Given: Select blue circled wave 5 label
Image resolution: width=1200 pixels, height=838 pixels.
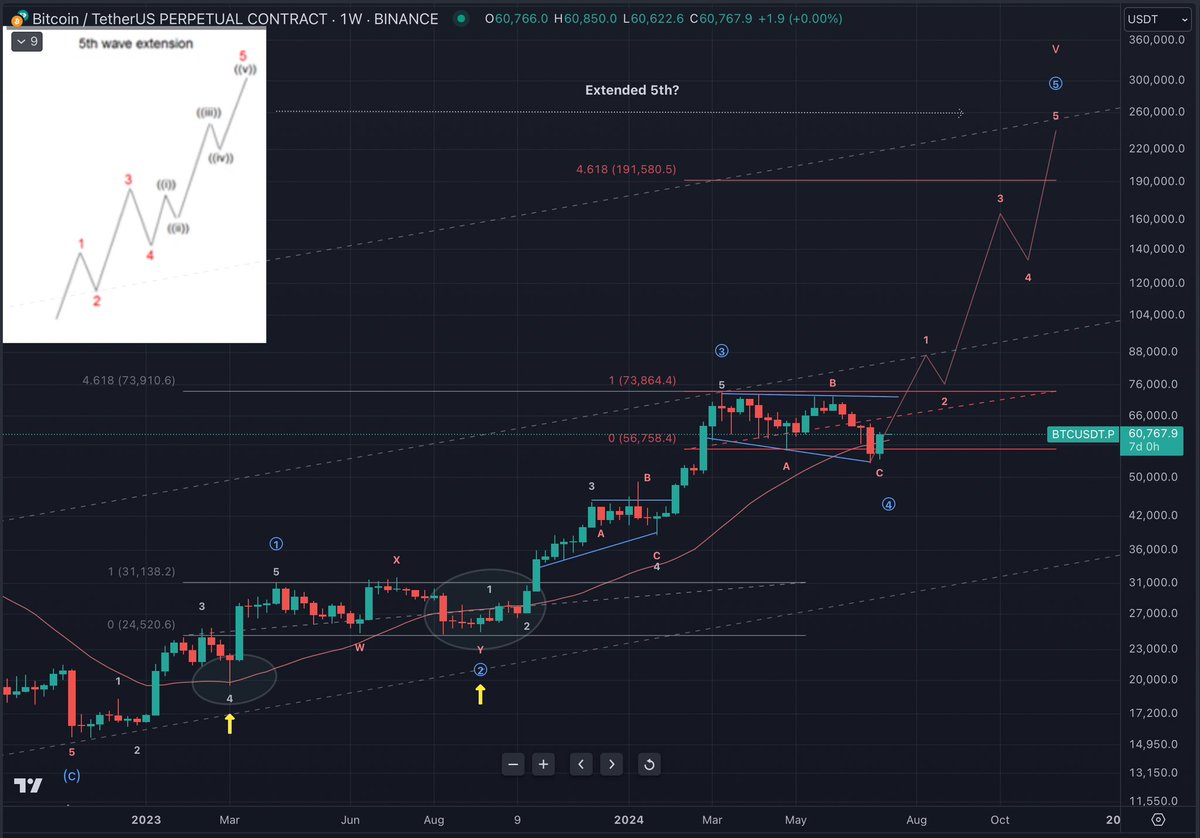Looking at the screenshot, I should point(1056,84).
